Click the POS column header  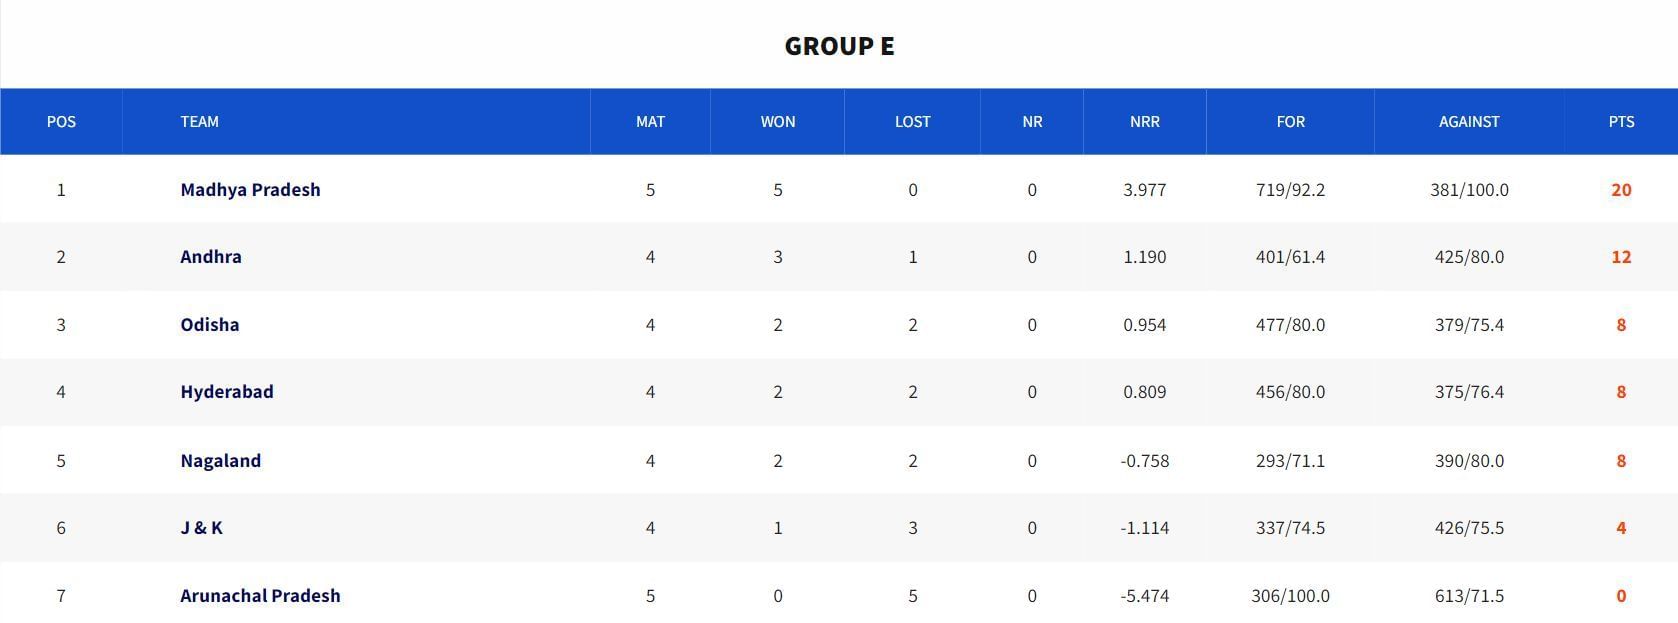point(61,122)
